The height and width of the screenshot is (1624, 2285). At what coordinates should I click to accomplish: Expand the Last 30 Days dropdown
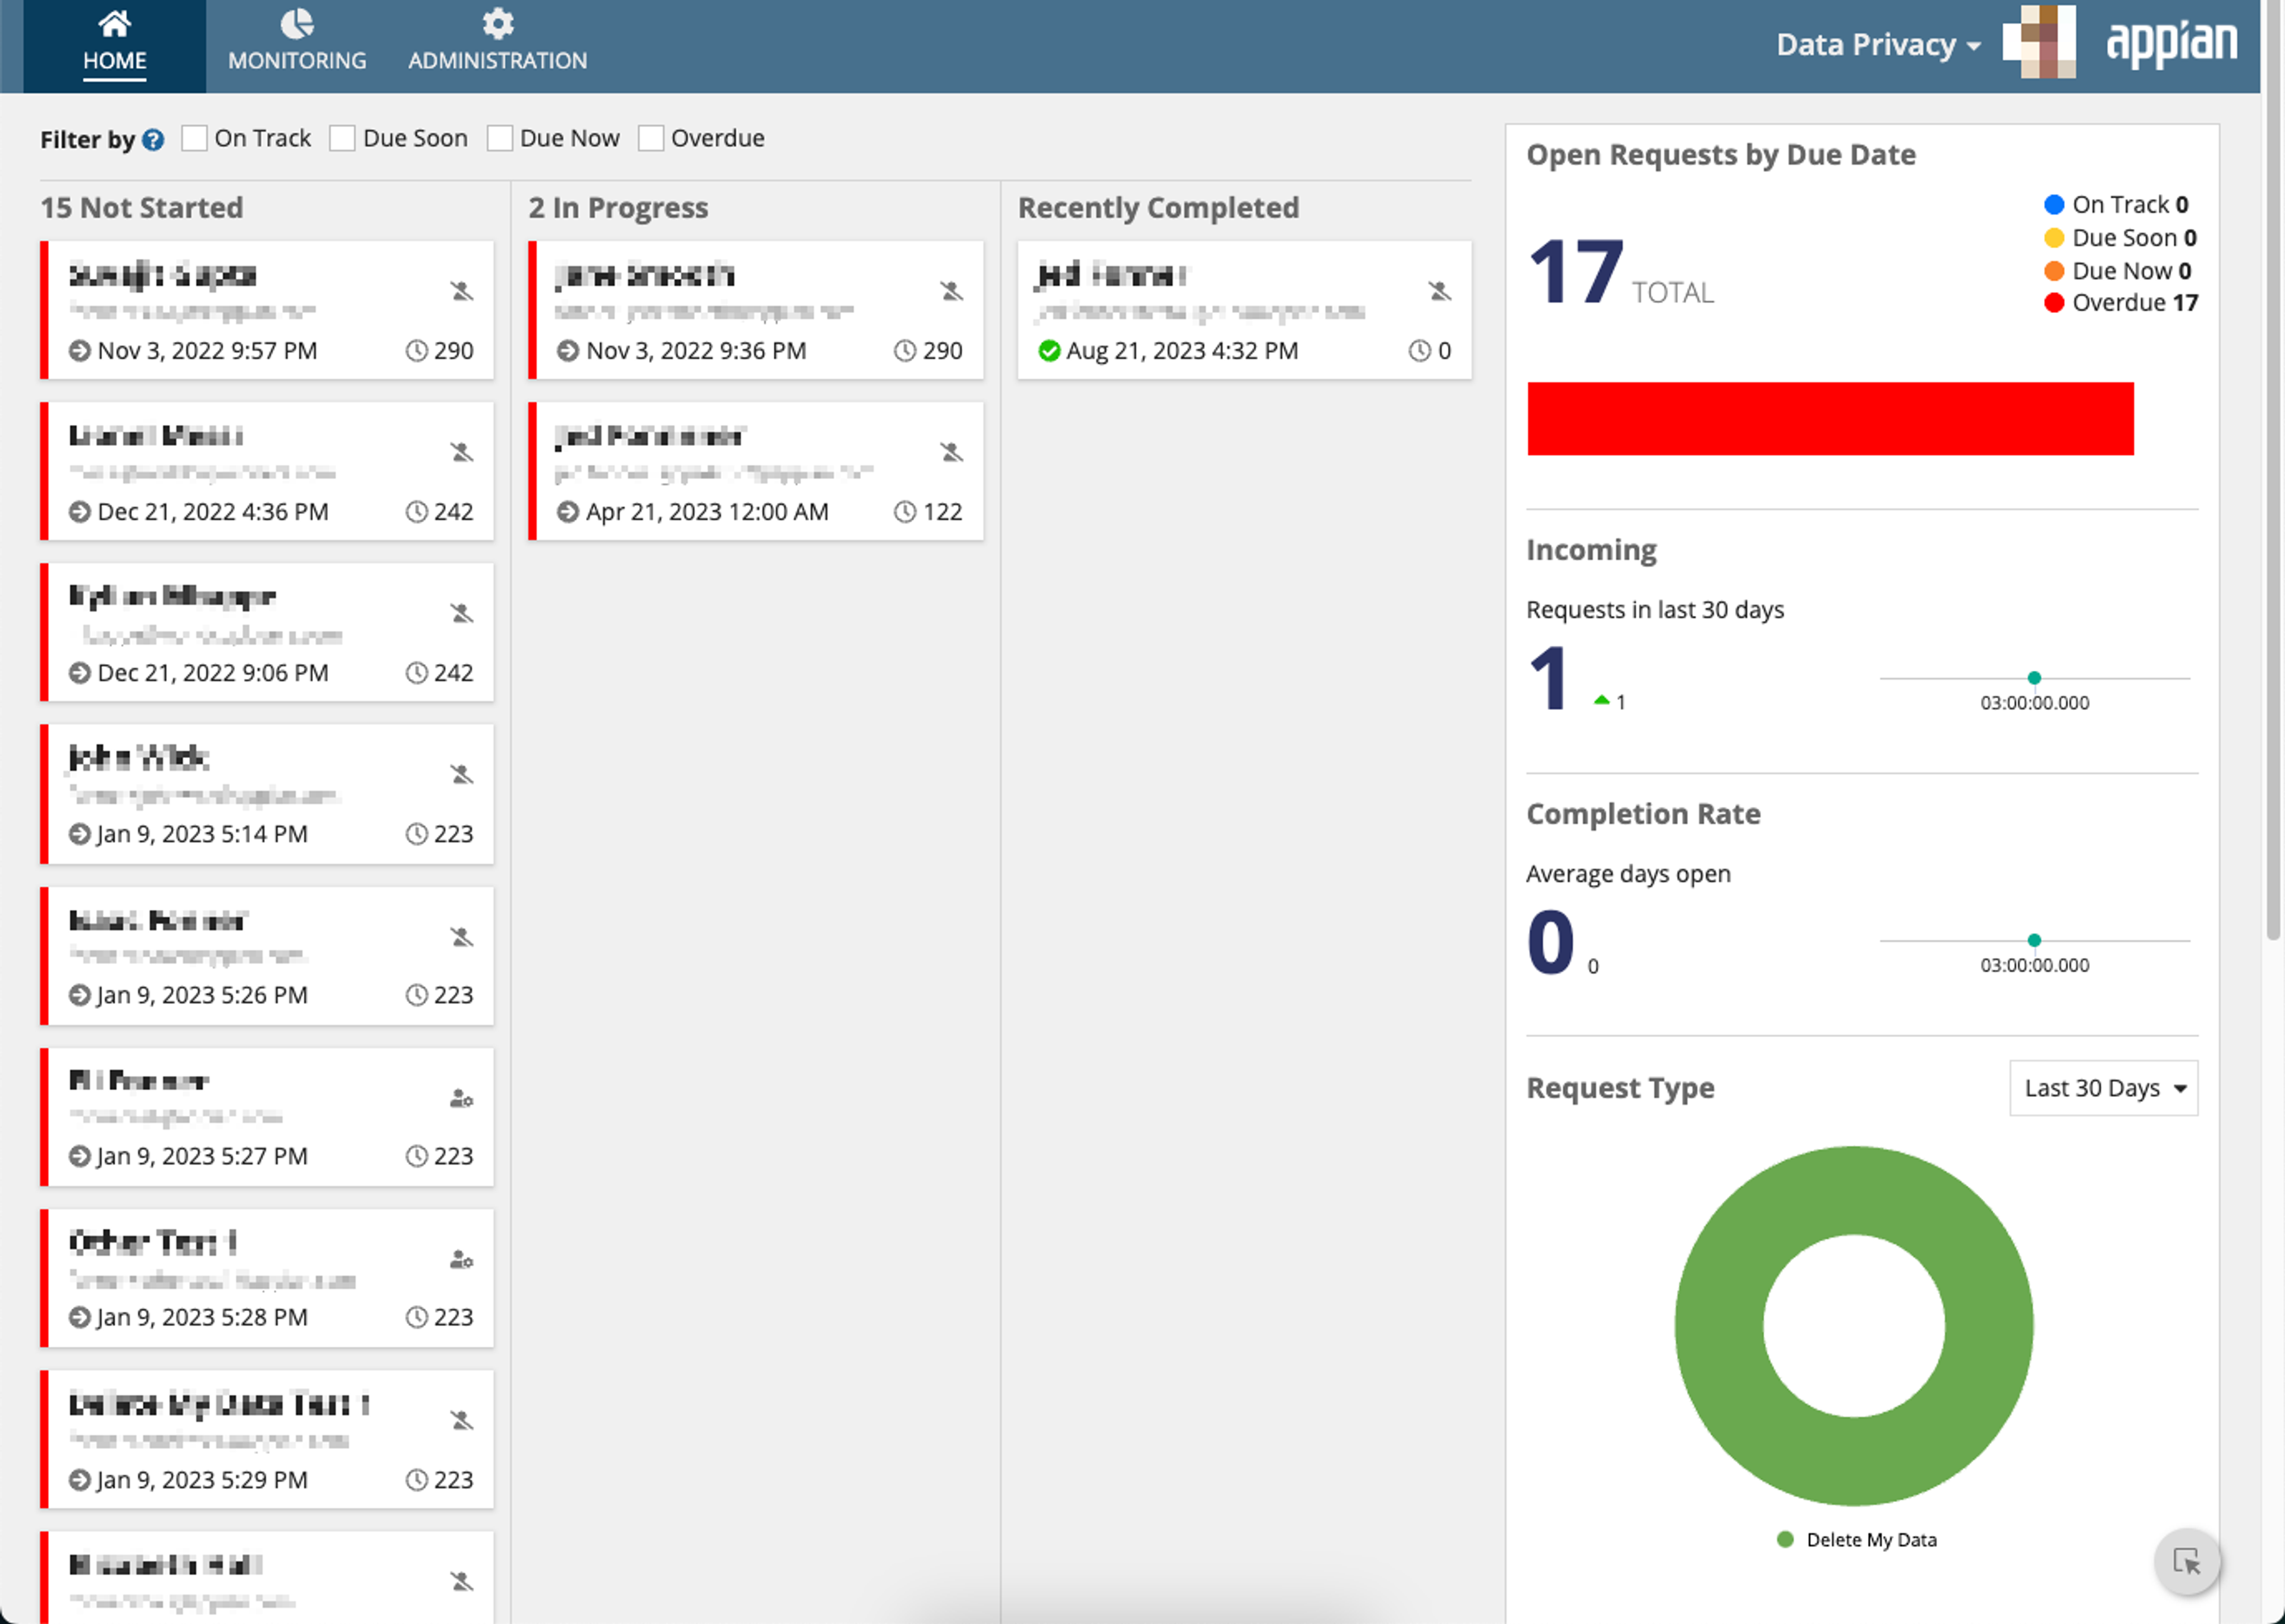(2103, 1088)
